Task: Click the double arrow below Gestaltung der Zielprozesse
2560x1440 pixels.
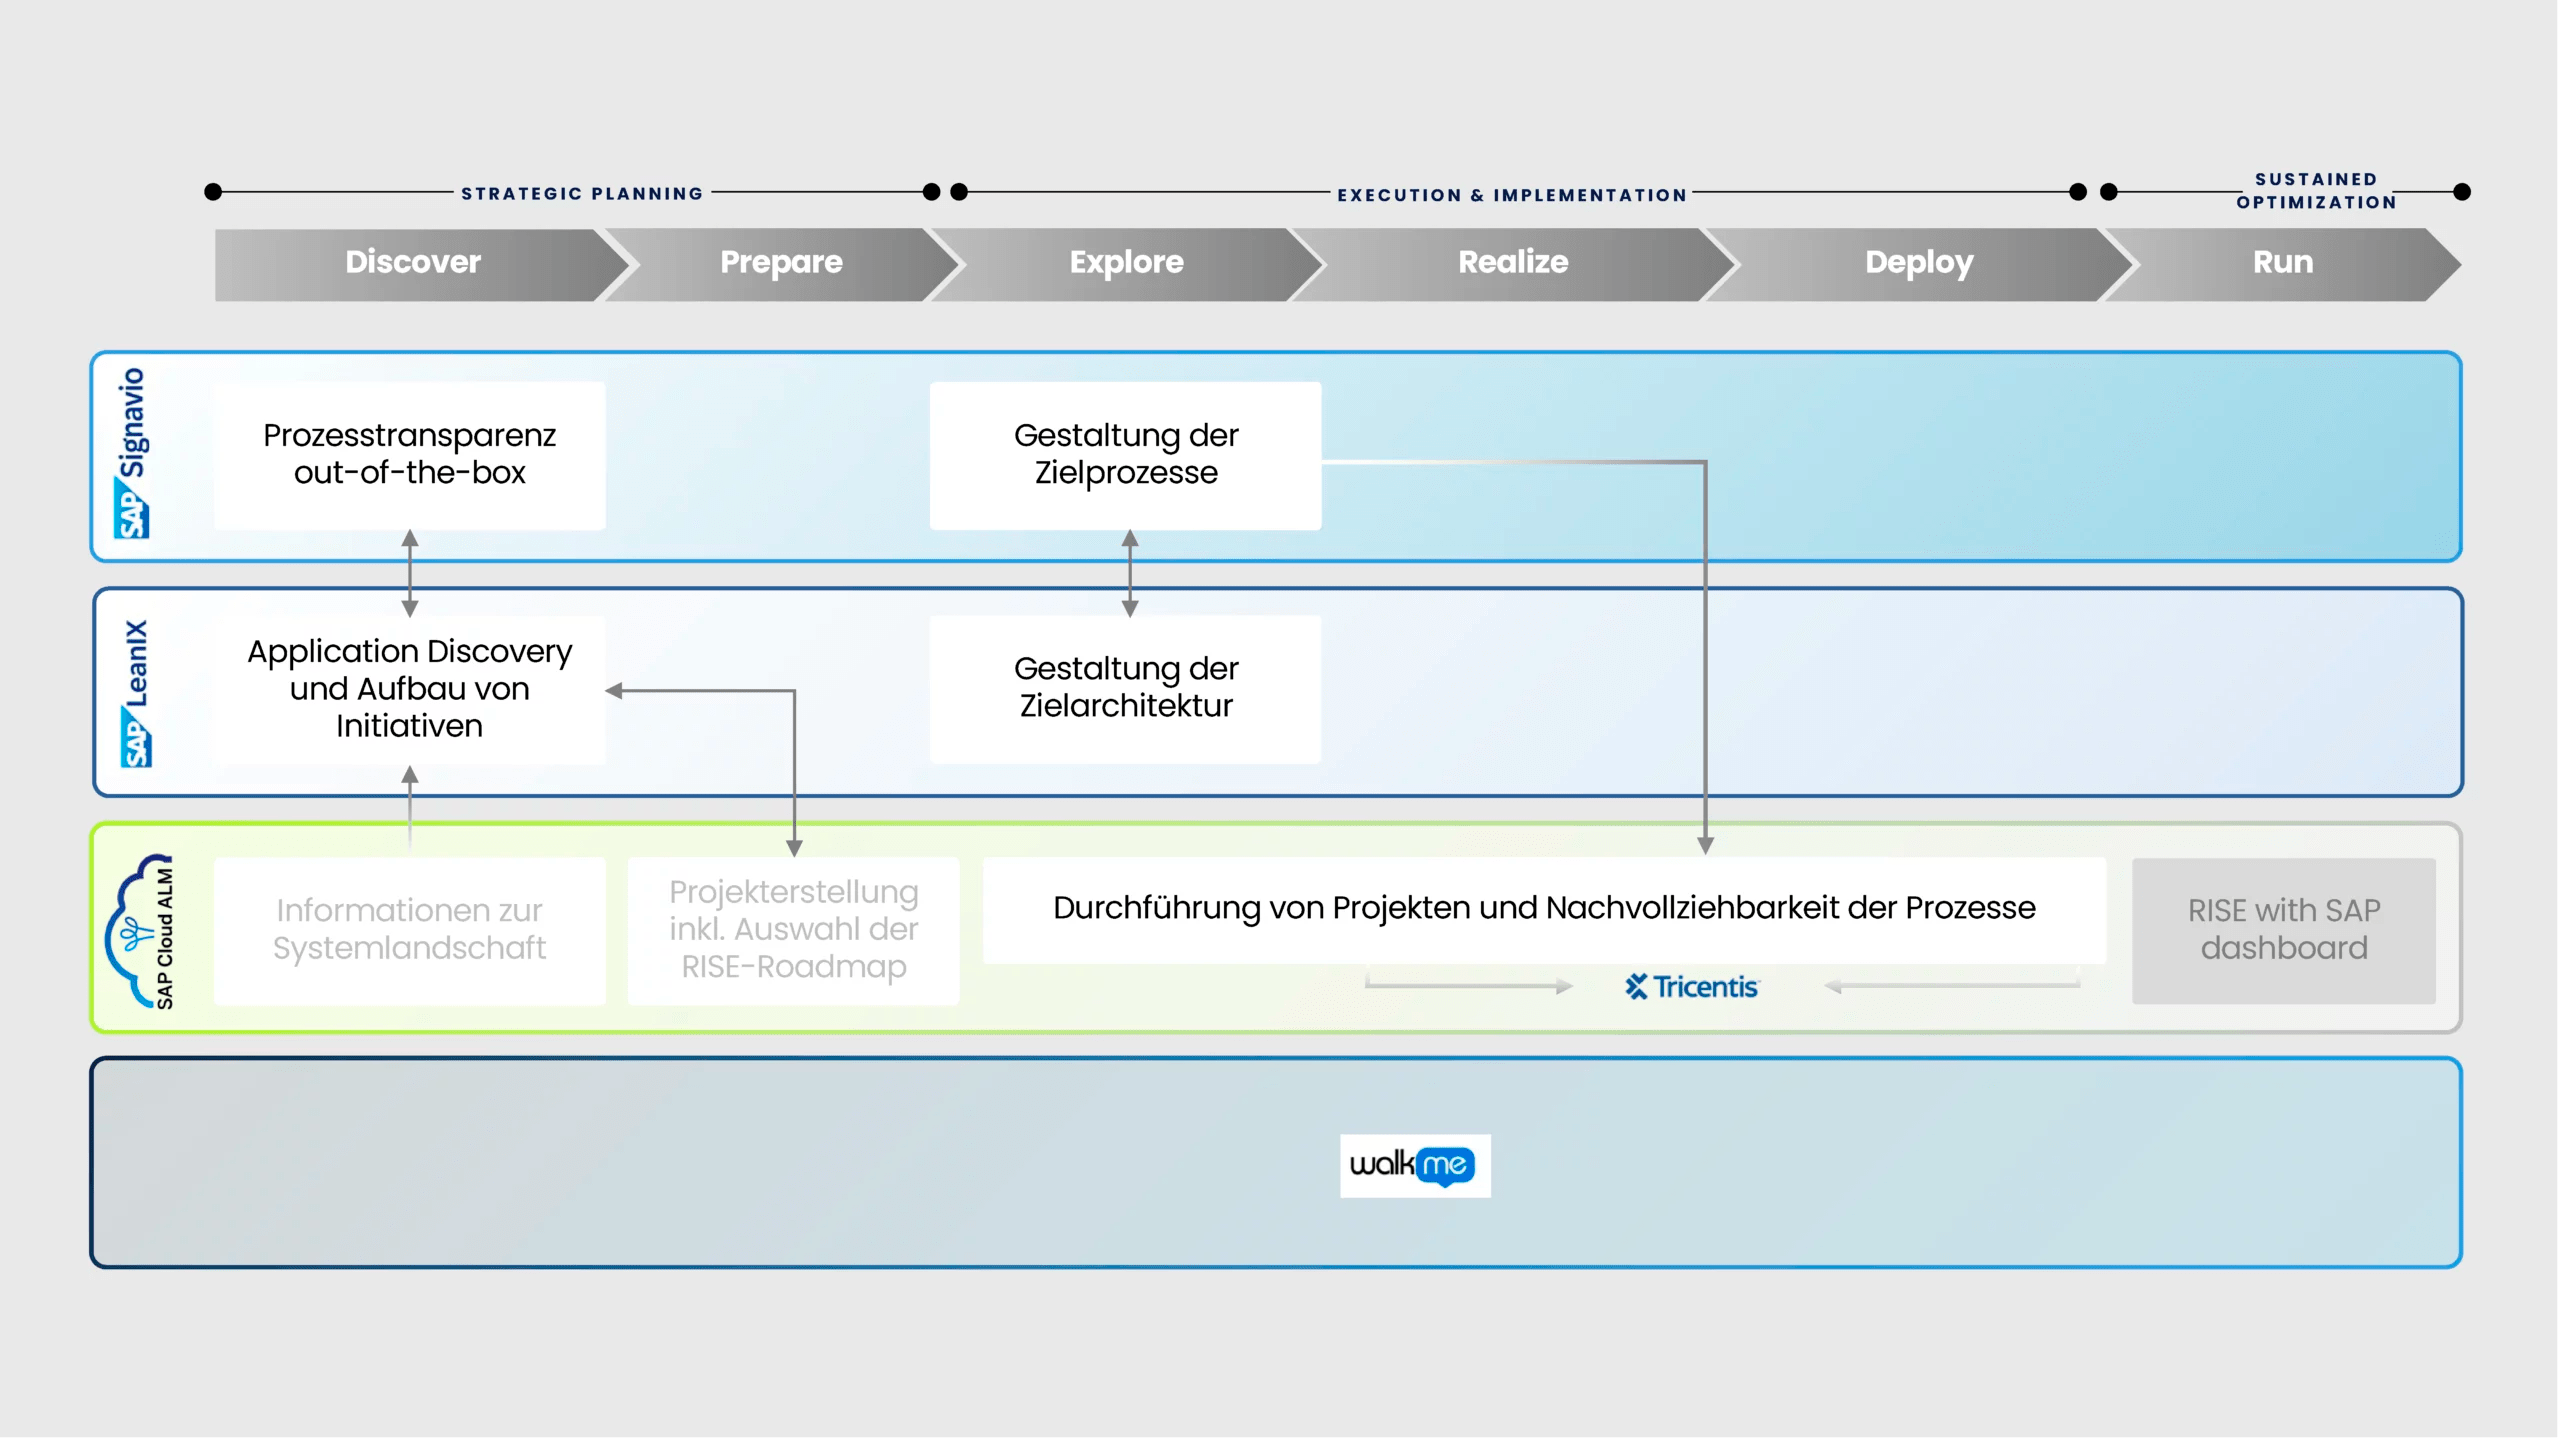Action: [x=1130, y=573]
